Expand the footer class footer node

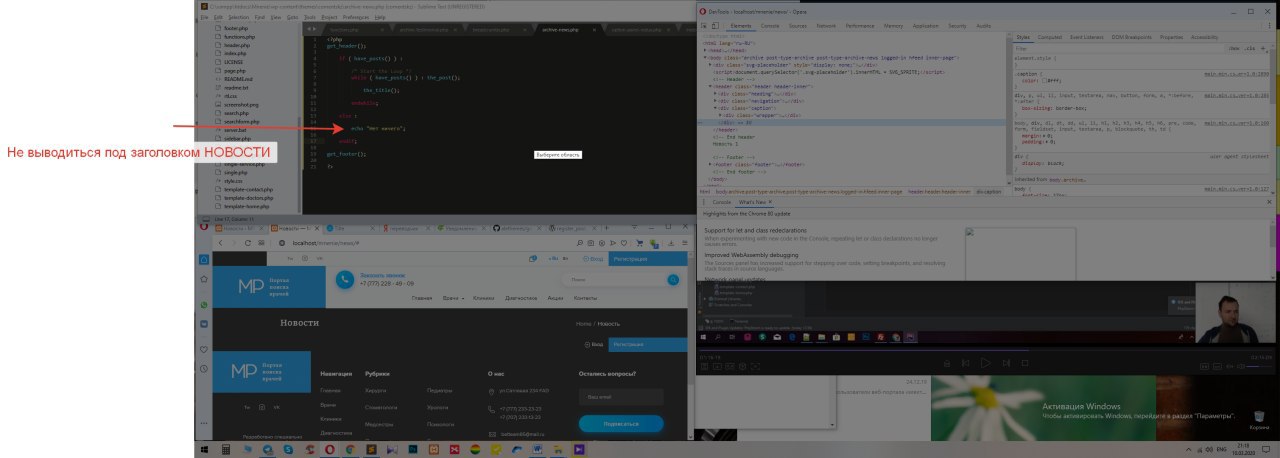point(710,164)
